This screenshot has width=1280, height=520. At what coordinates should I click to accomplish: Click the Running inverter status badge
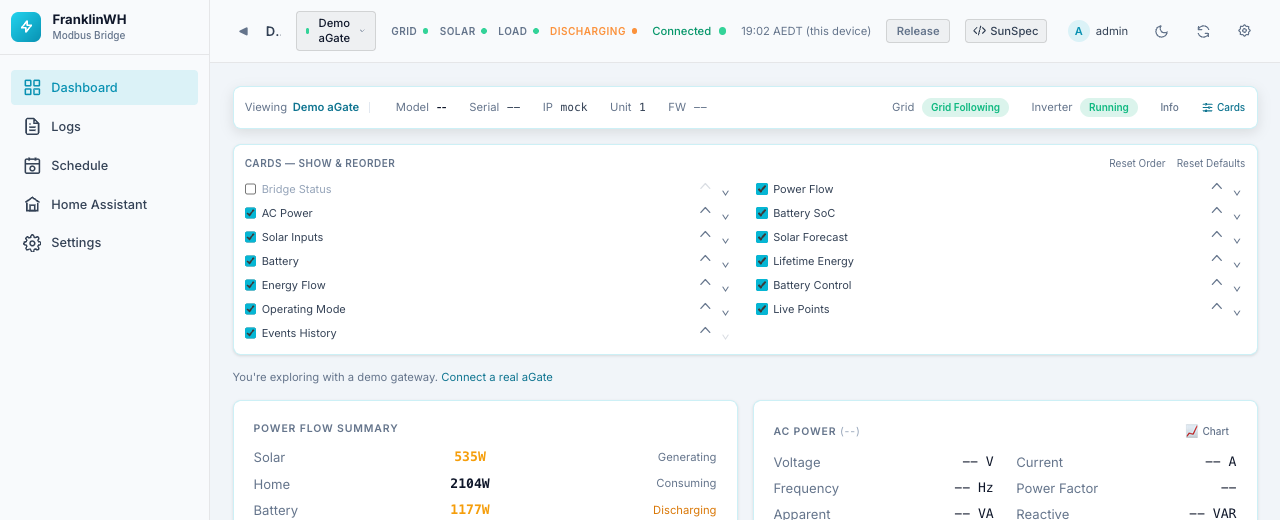1108,107
